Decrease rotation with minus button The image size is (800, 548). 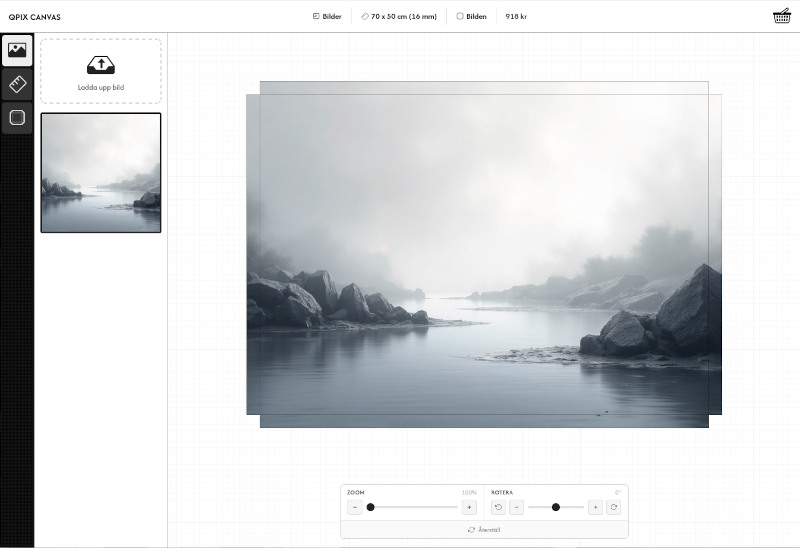coord(516,507)
